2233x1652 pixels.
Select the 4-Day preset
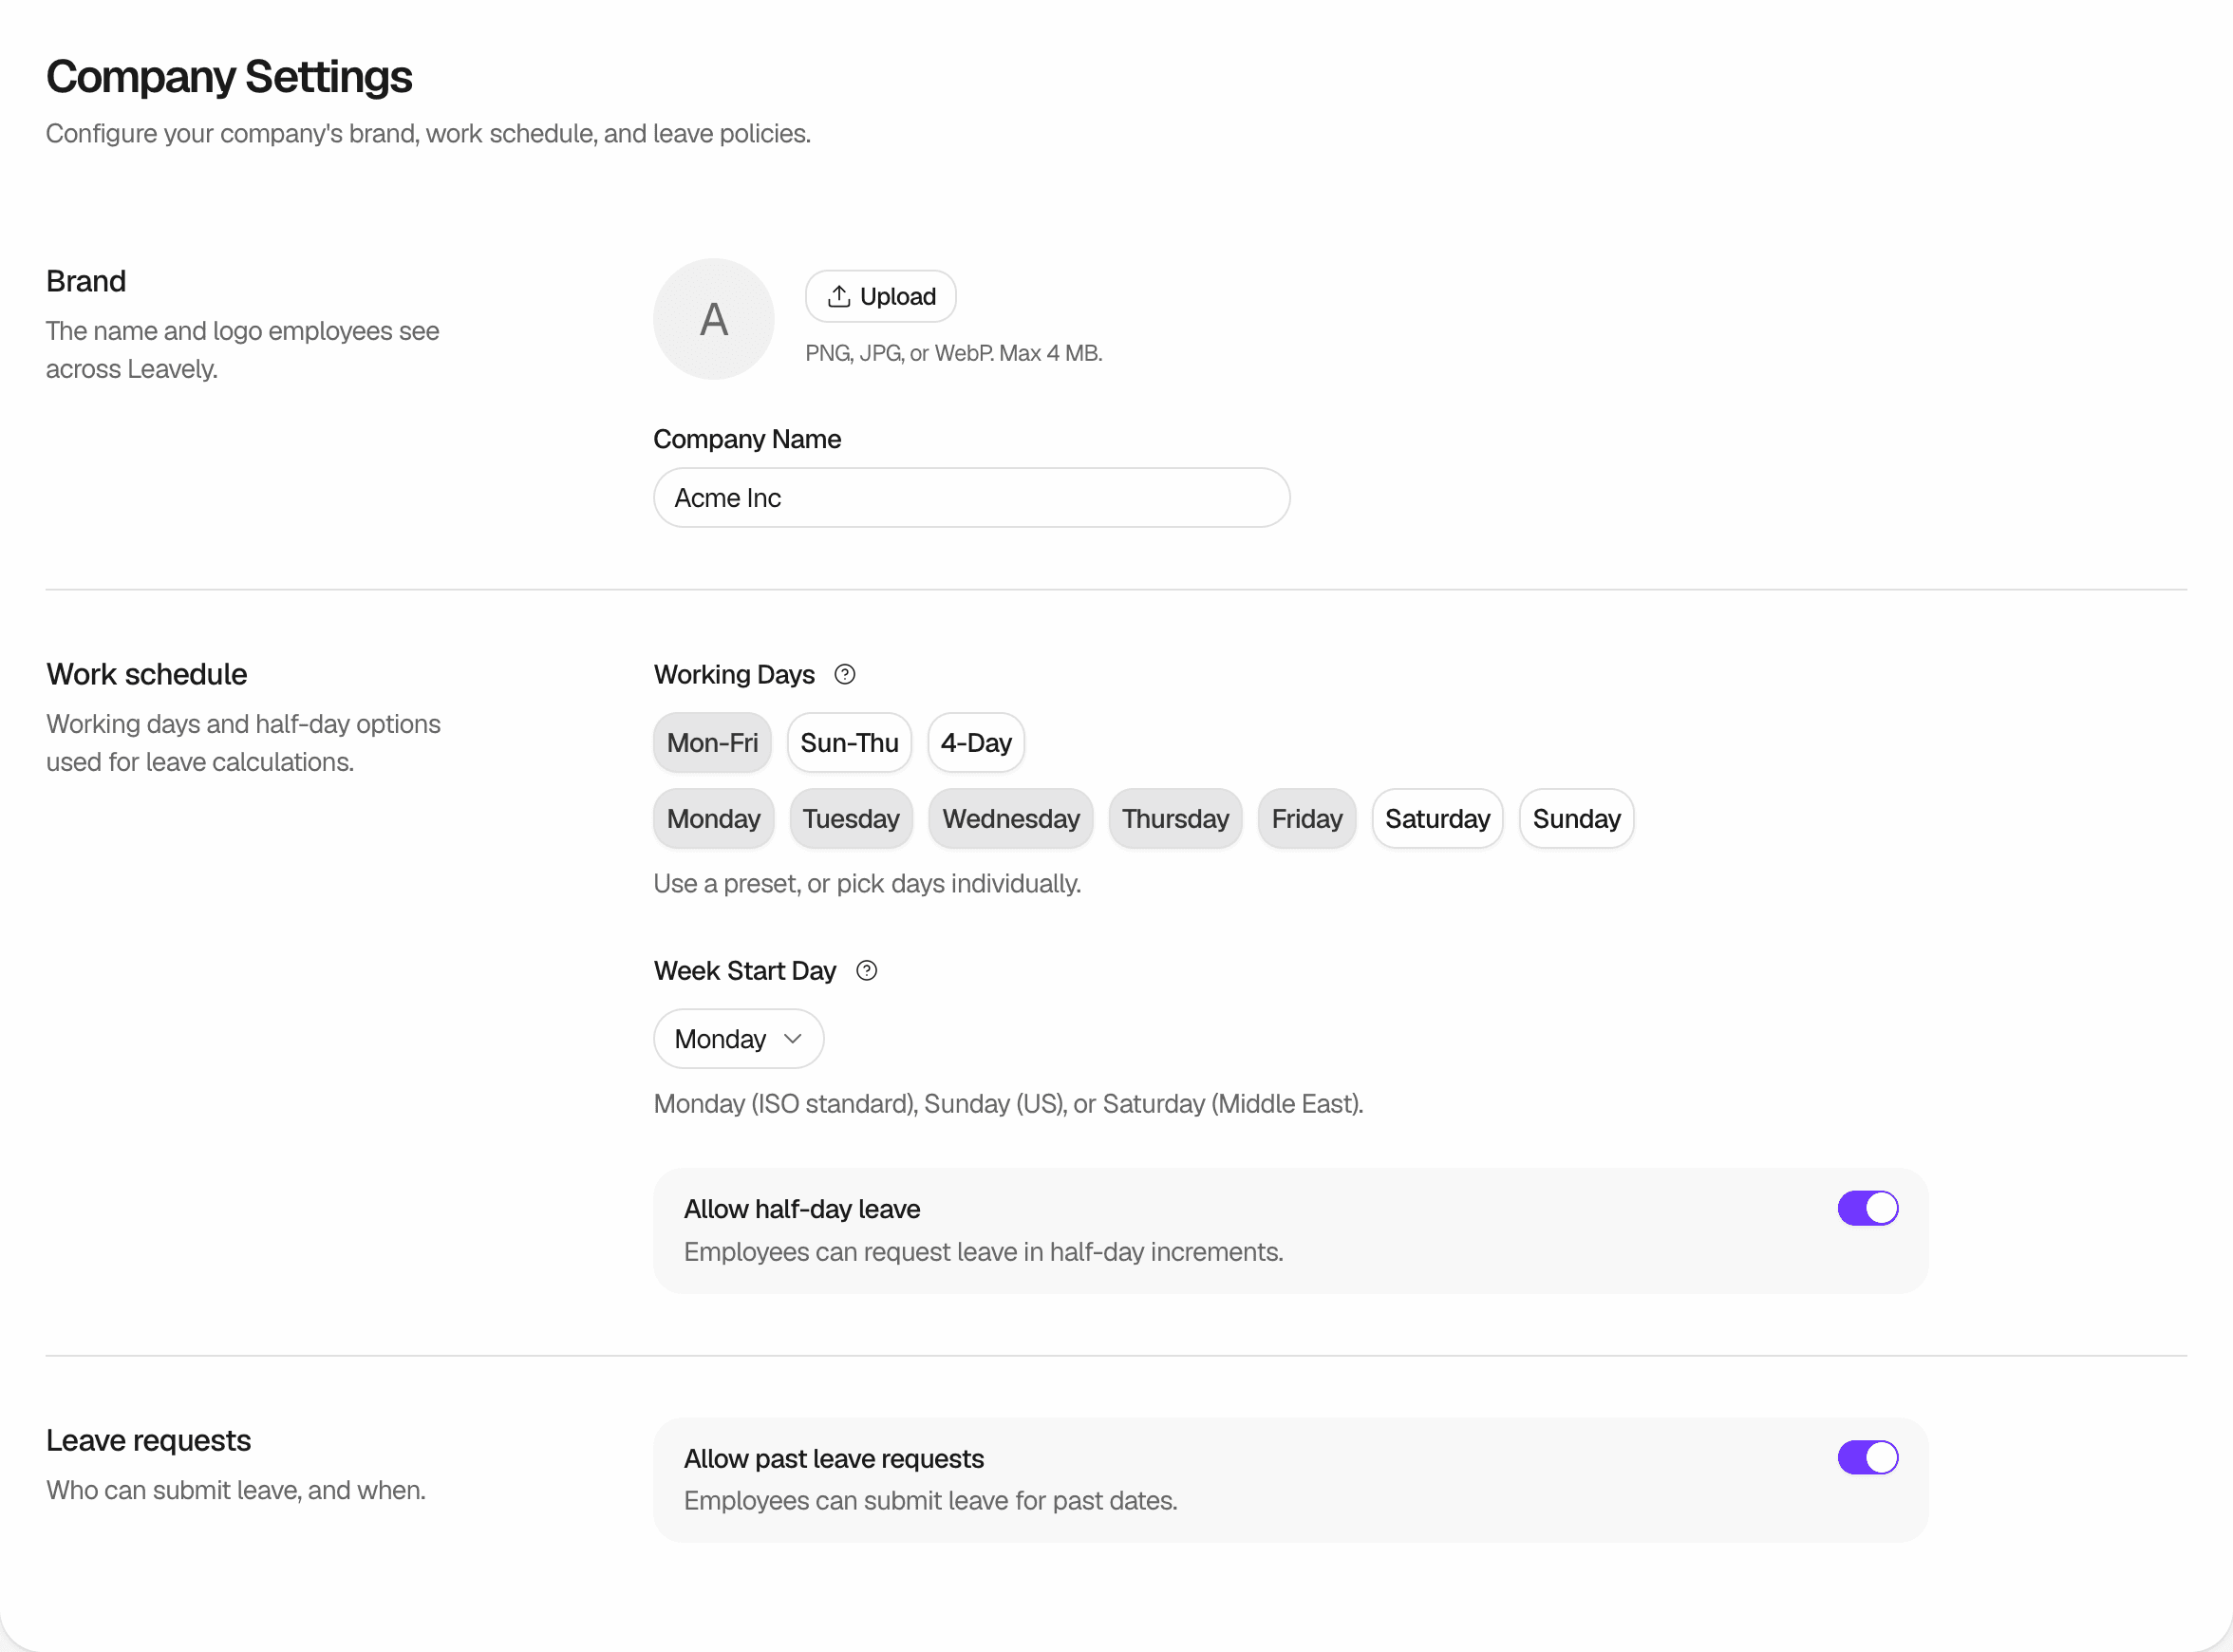tap(976, 742)
